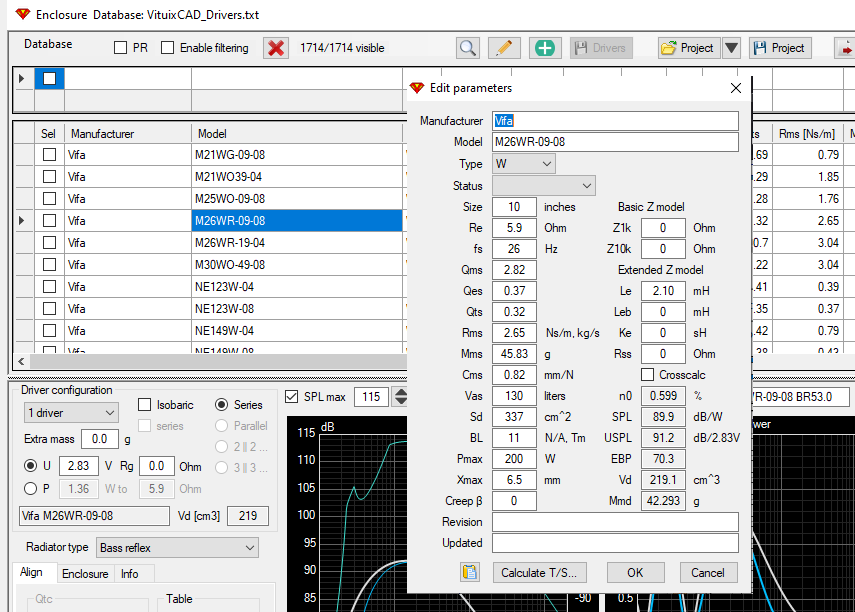
Task: Click the OK button in dialog
Action: click(635, 573)
